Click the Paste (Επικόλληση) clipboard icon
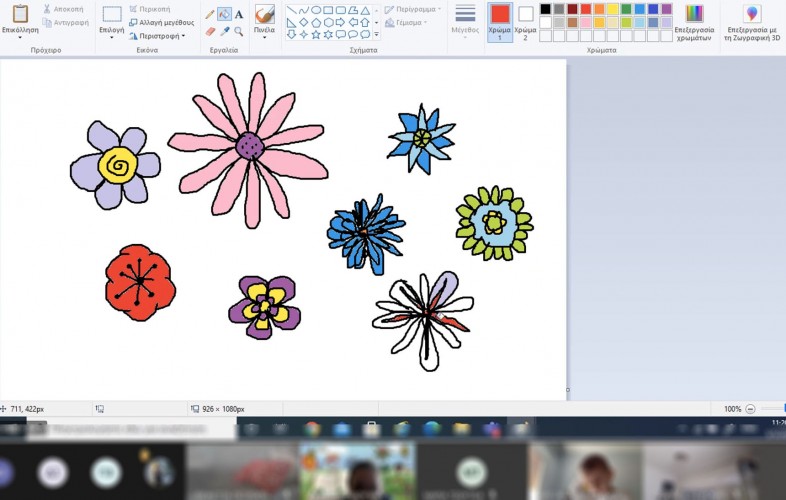 point(20,14)
